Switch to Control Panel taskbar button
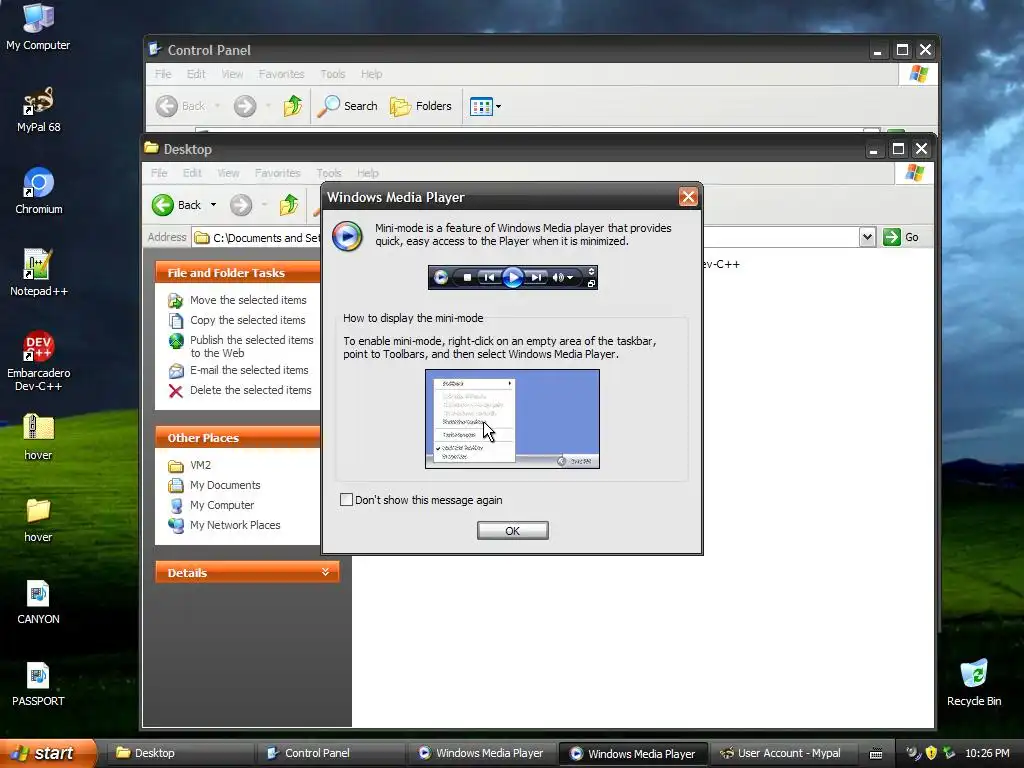The height and width of the screenshot is (768, 1024). [x=330, y=753]
